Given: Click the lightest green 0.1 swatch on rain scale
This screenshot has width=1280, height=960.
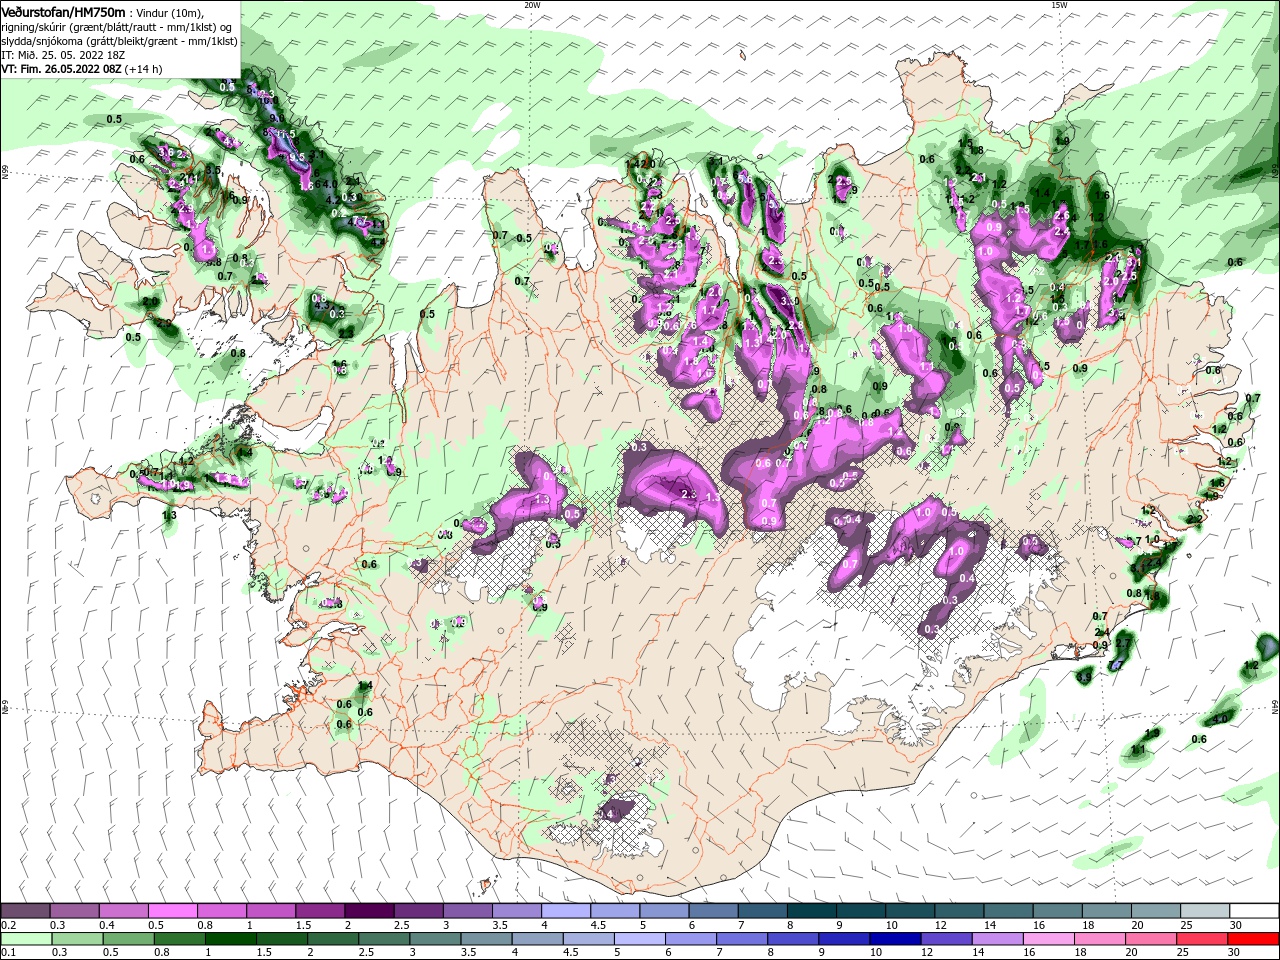Looking at the screenshot, I should point(25,938).
